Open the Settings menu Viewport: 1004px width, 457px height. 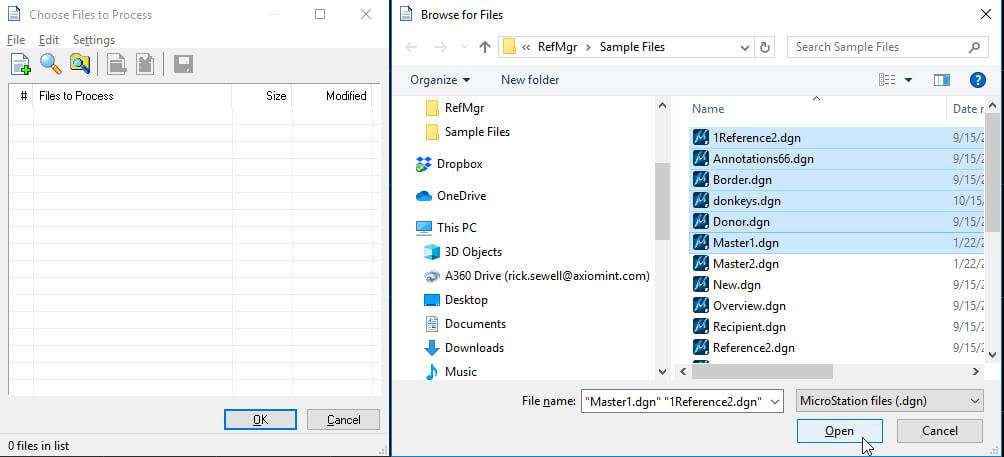(x=93, y=40)
